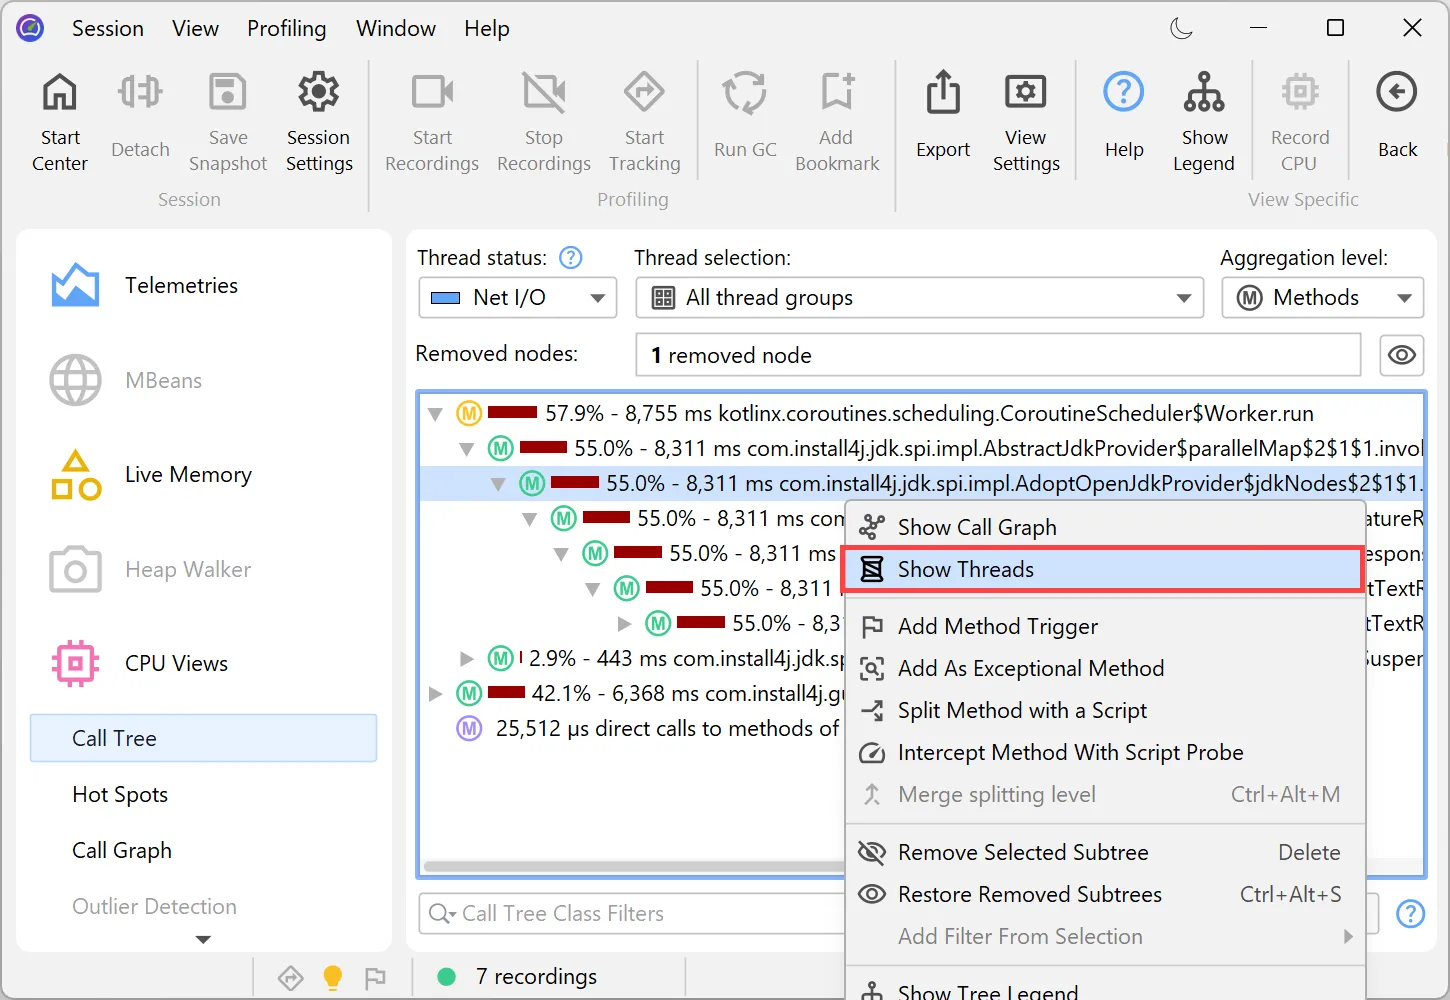Open the Live Memory view
This screenshot has height=1000, width=1450.
coord(187,474)
